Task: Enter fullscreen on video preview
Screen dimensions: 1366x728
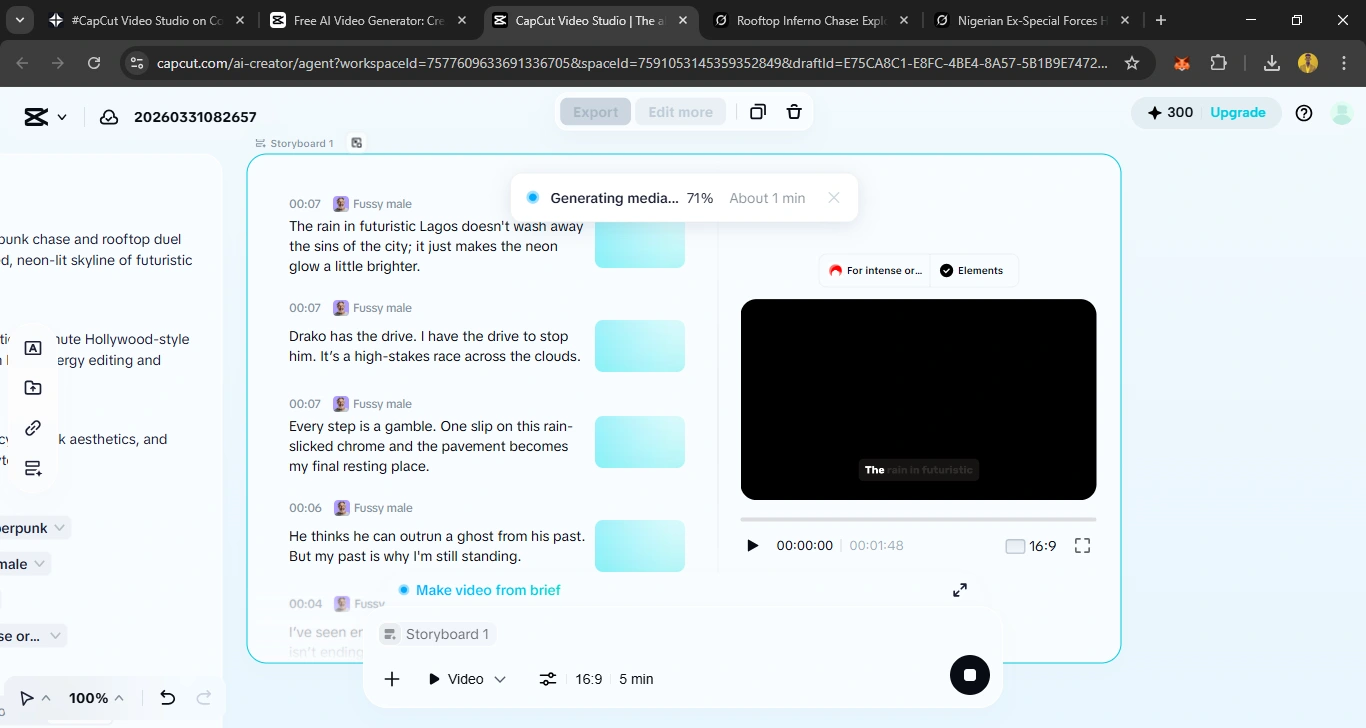Action: [x=1082, y=546]
